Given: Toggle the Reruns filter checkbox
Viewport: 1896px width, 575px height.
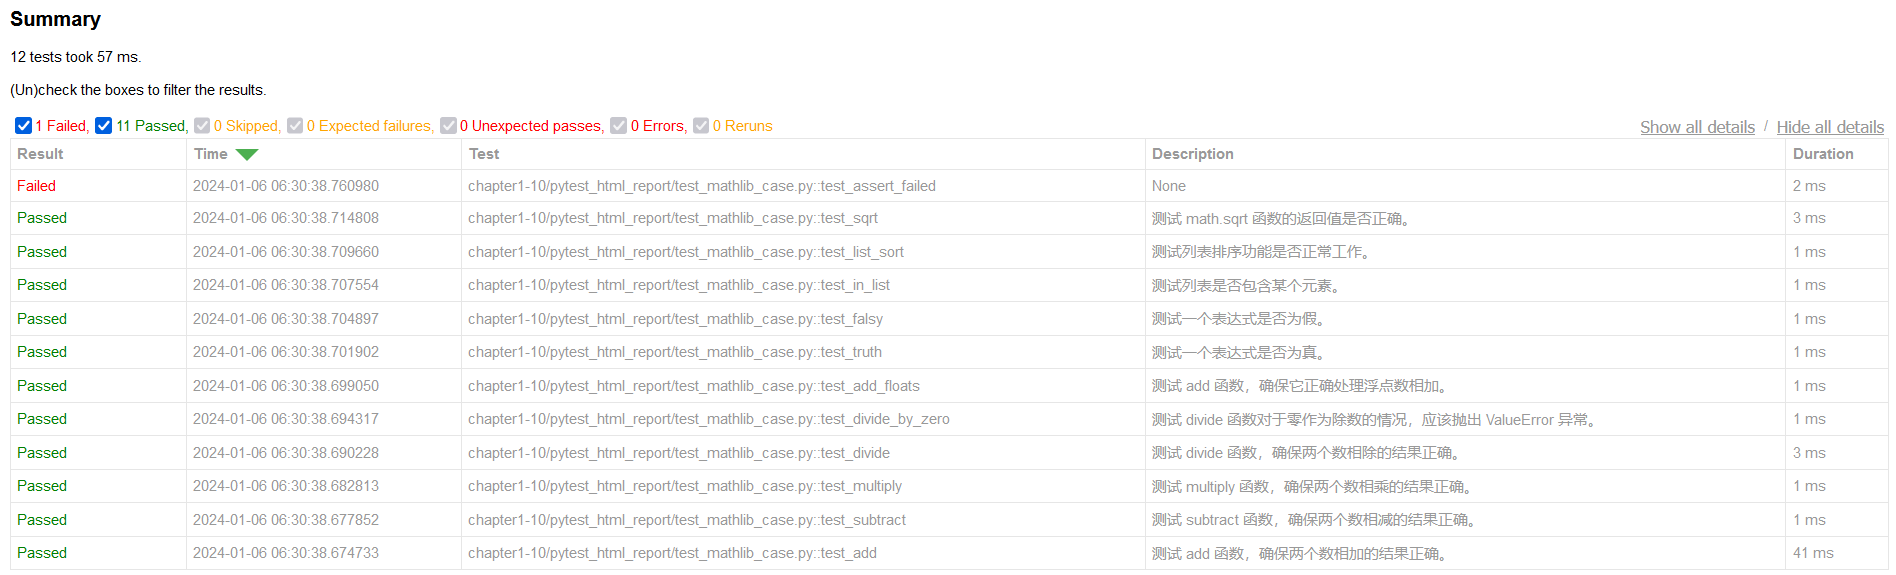Looking at the screenshot, I should click(701, 126).
